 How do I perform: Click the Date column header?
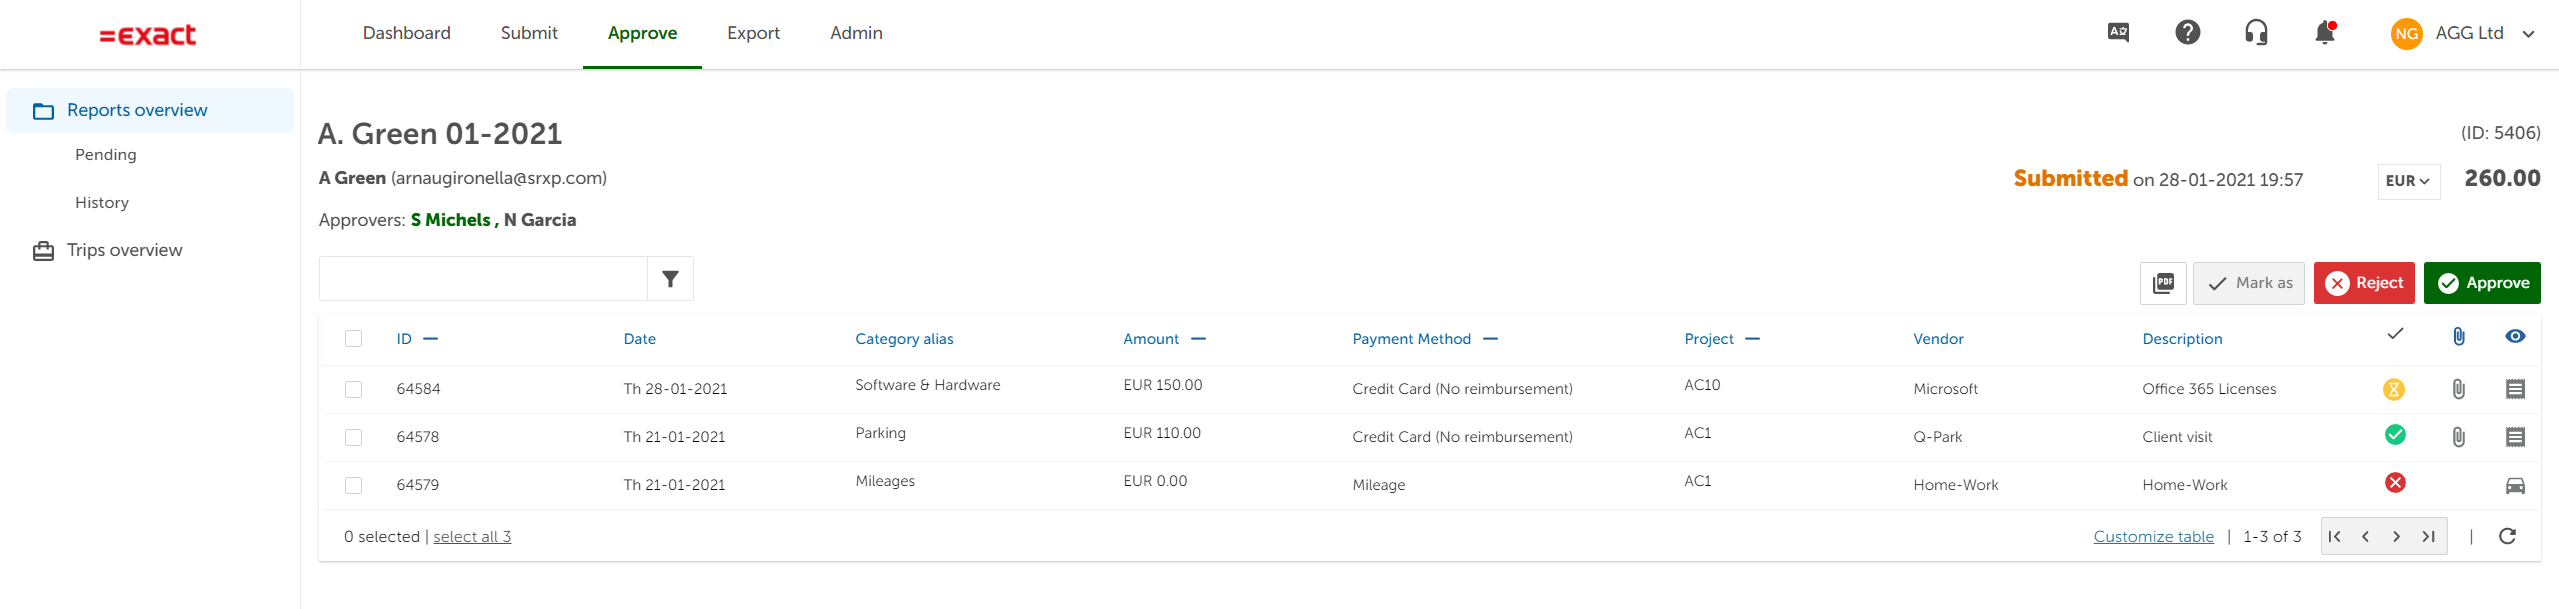(640, 339)
